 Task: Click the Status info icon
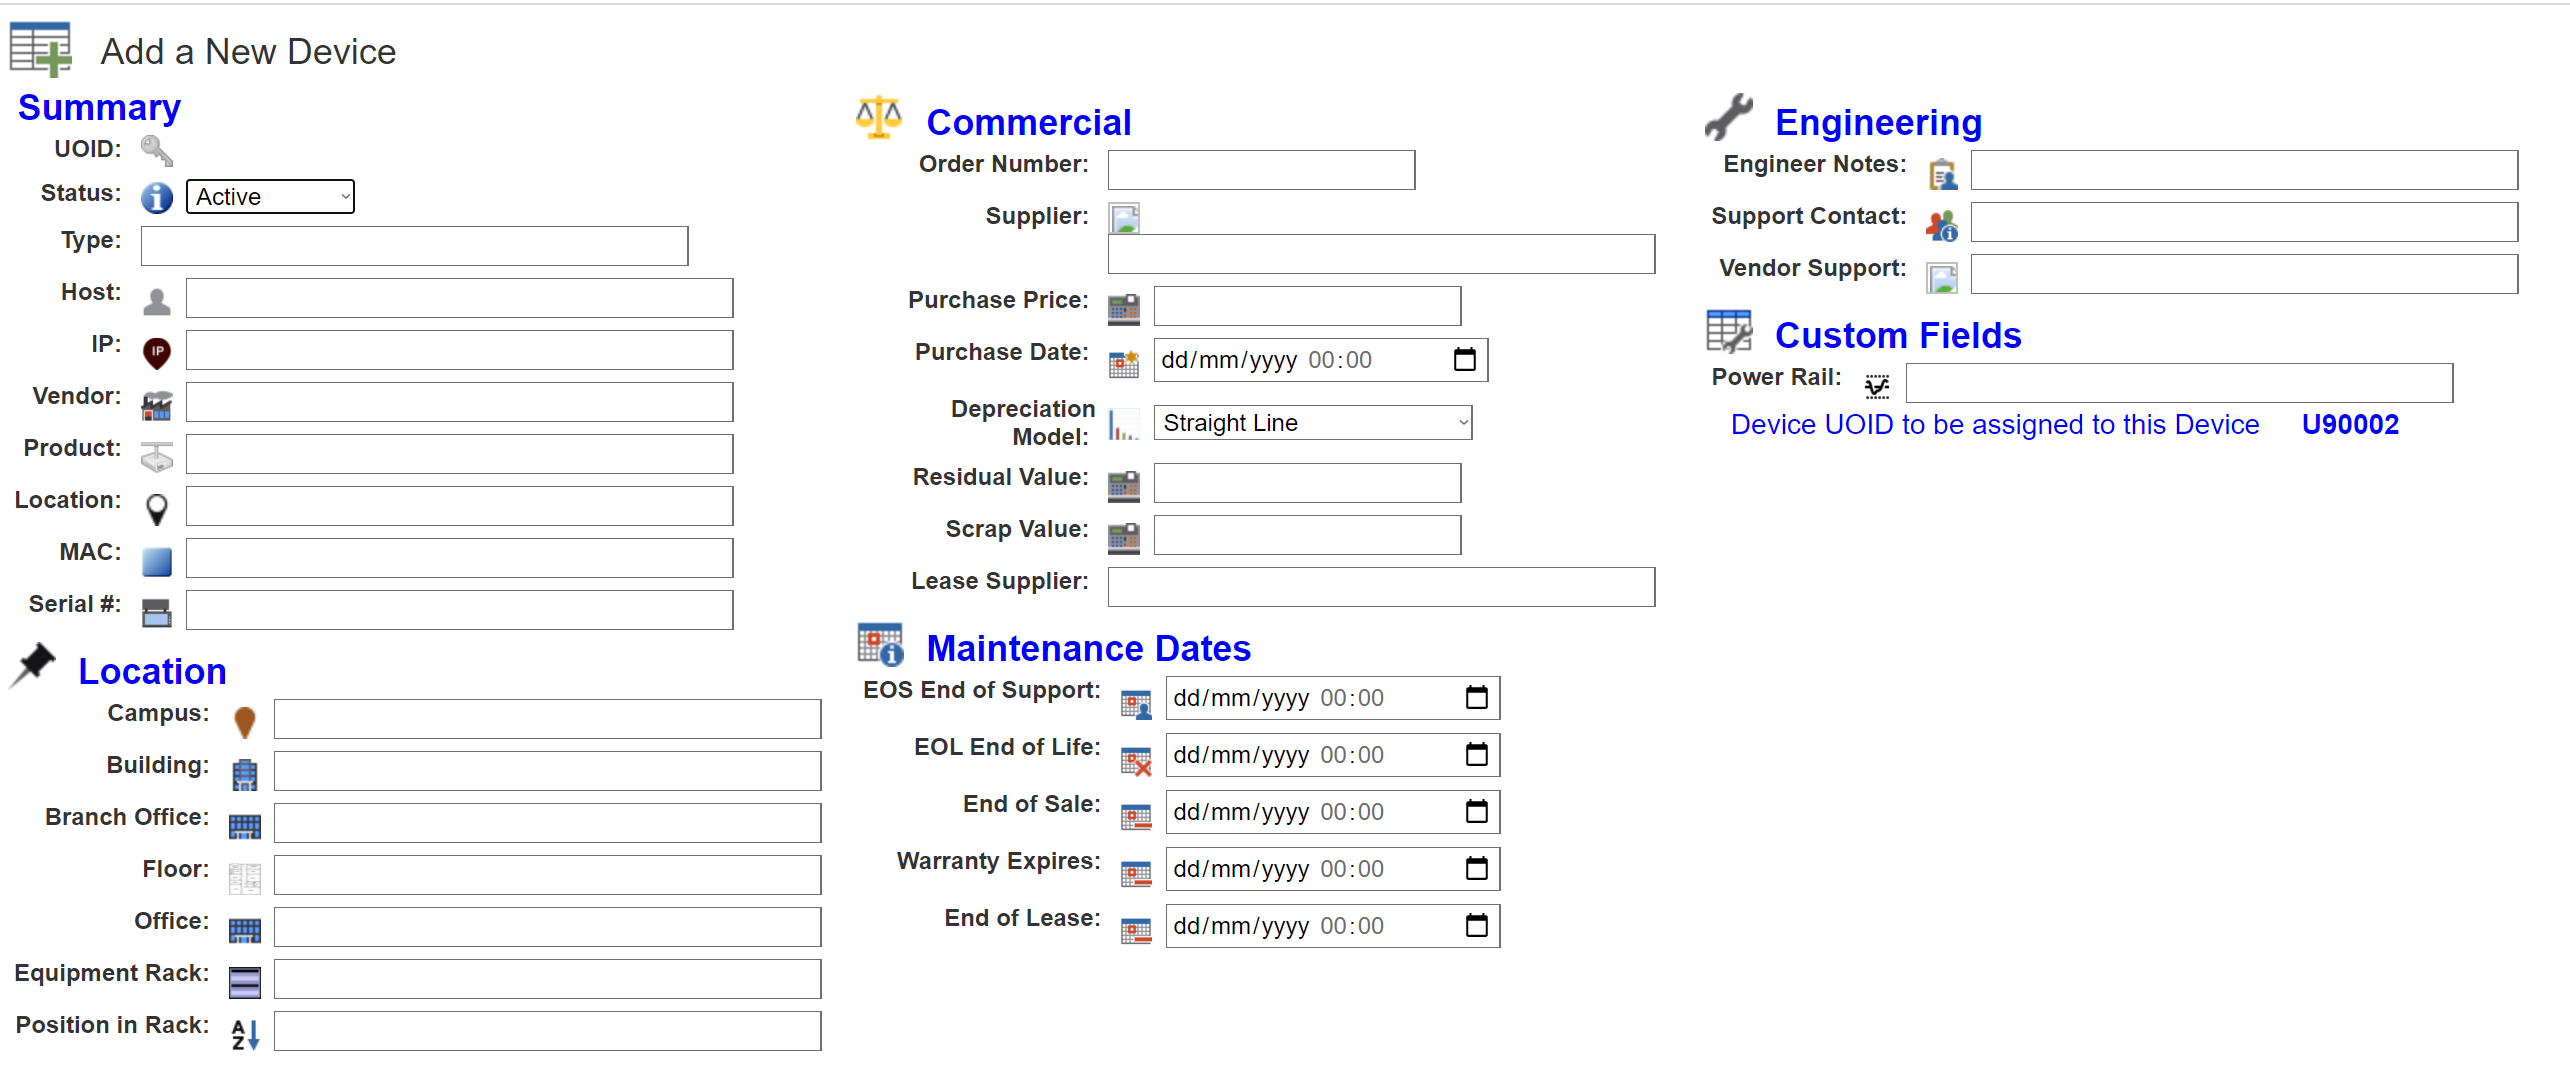(156, 198)
